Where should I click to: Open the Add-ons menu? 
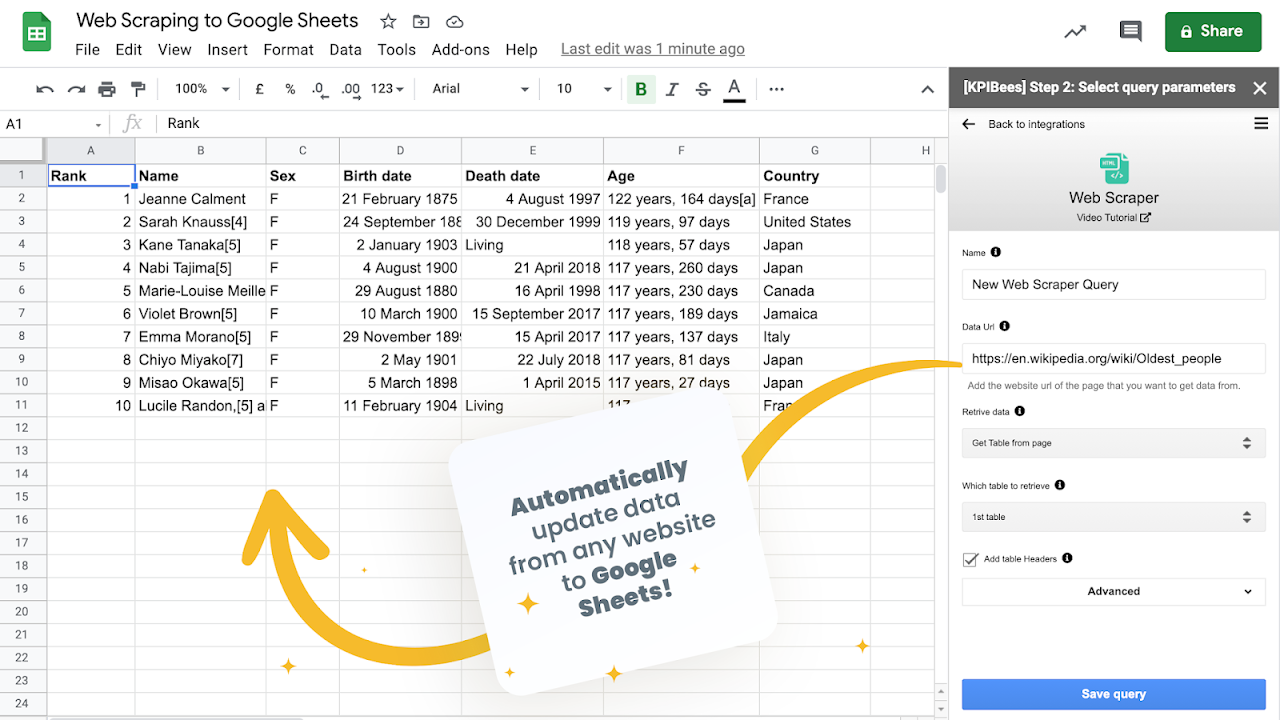[461, 49]
